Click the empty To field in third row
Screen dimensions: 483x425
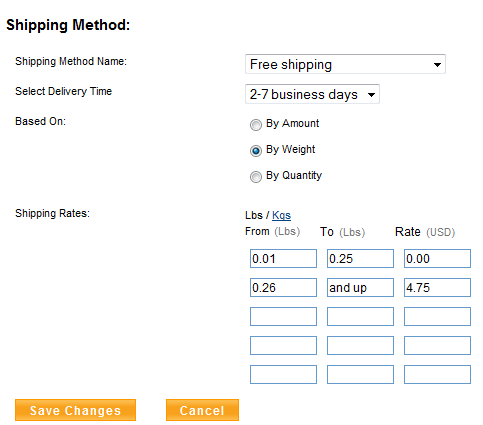click(x=360, y=316)
